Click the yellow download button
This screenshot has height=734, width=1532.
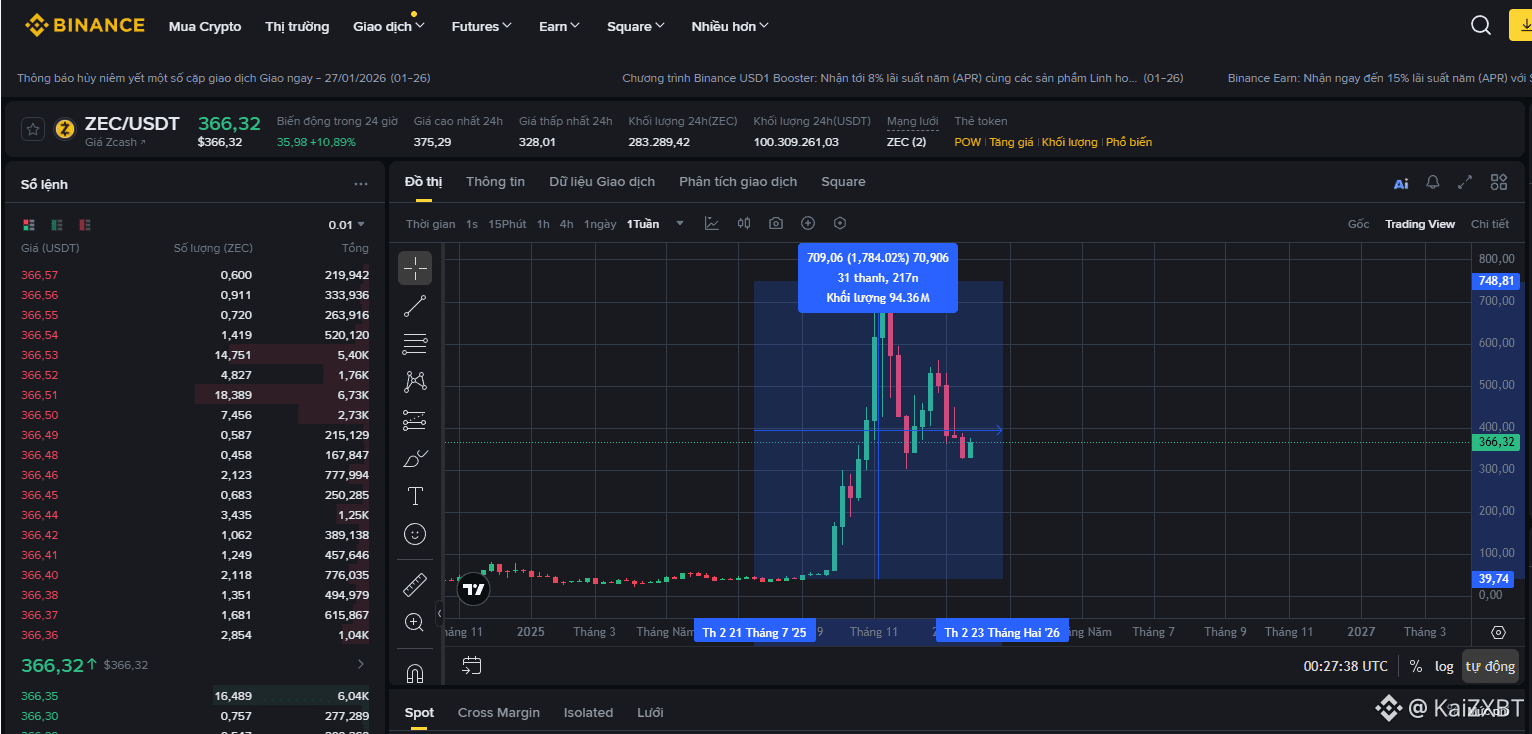(1520, 26)
